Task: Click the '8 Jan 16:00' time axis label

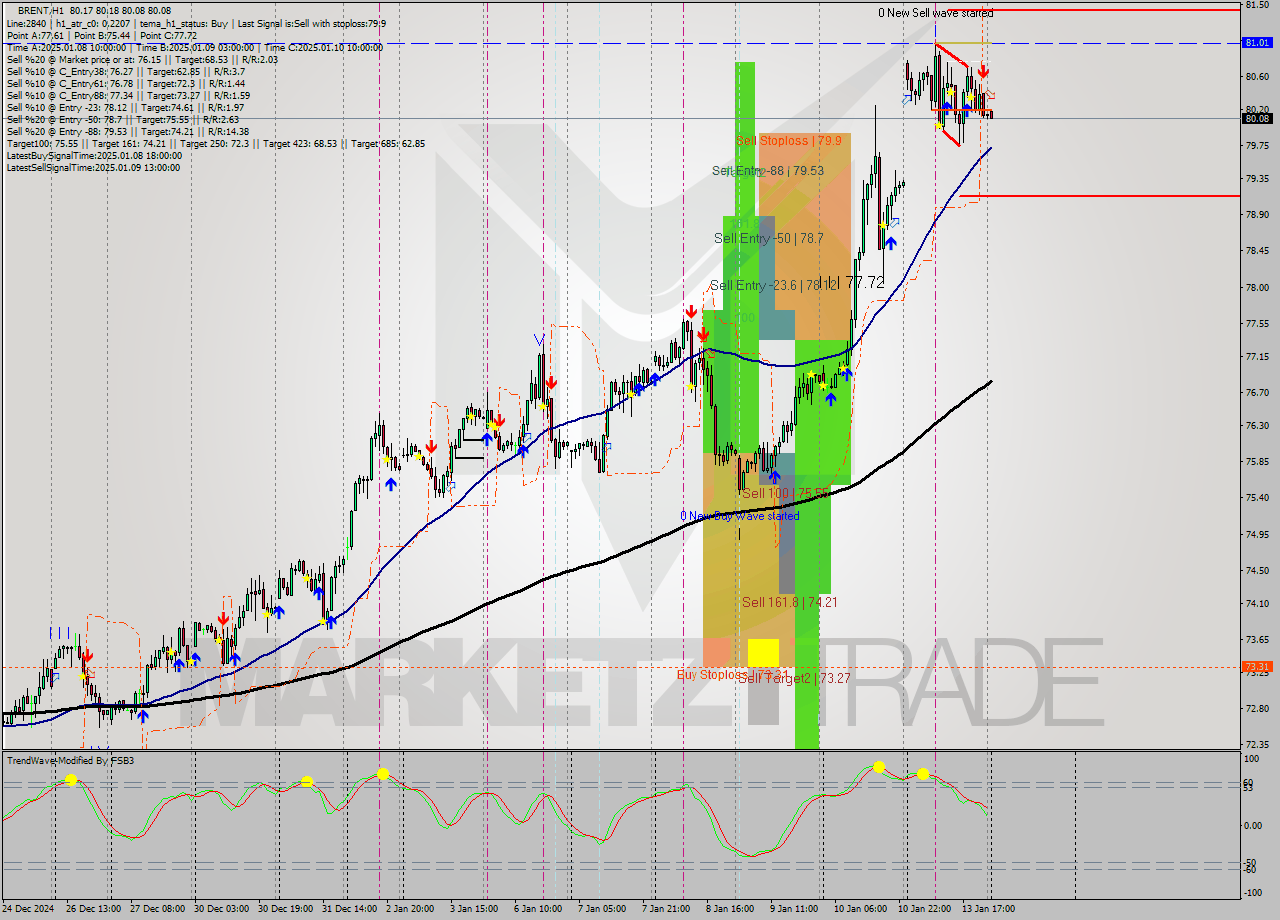Action: coord(731,909)
